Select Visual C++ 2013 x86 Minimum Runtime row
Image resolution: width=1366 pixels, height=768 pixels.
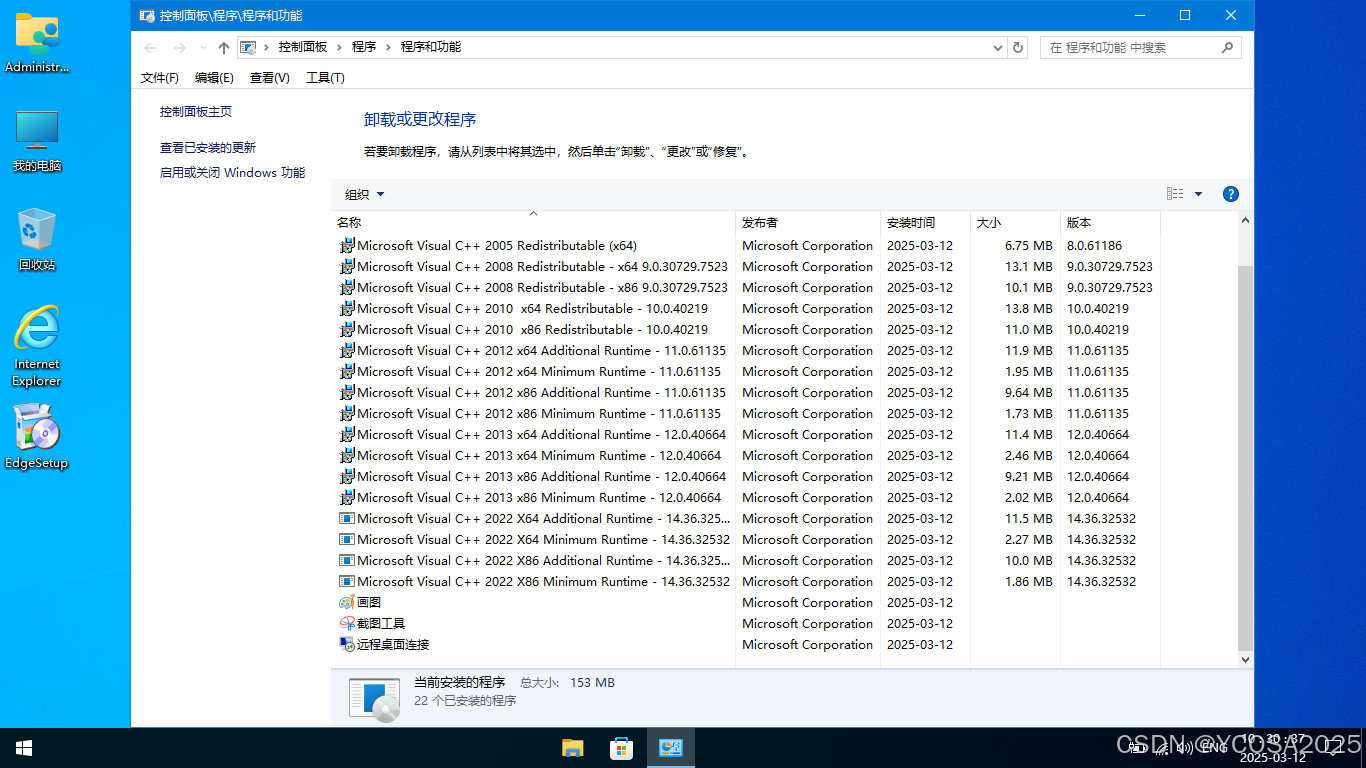[748, 497]
